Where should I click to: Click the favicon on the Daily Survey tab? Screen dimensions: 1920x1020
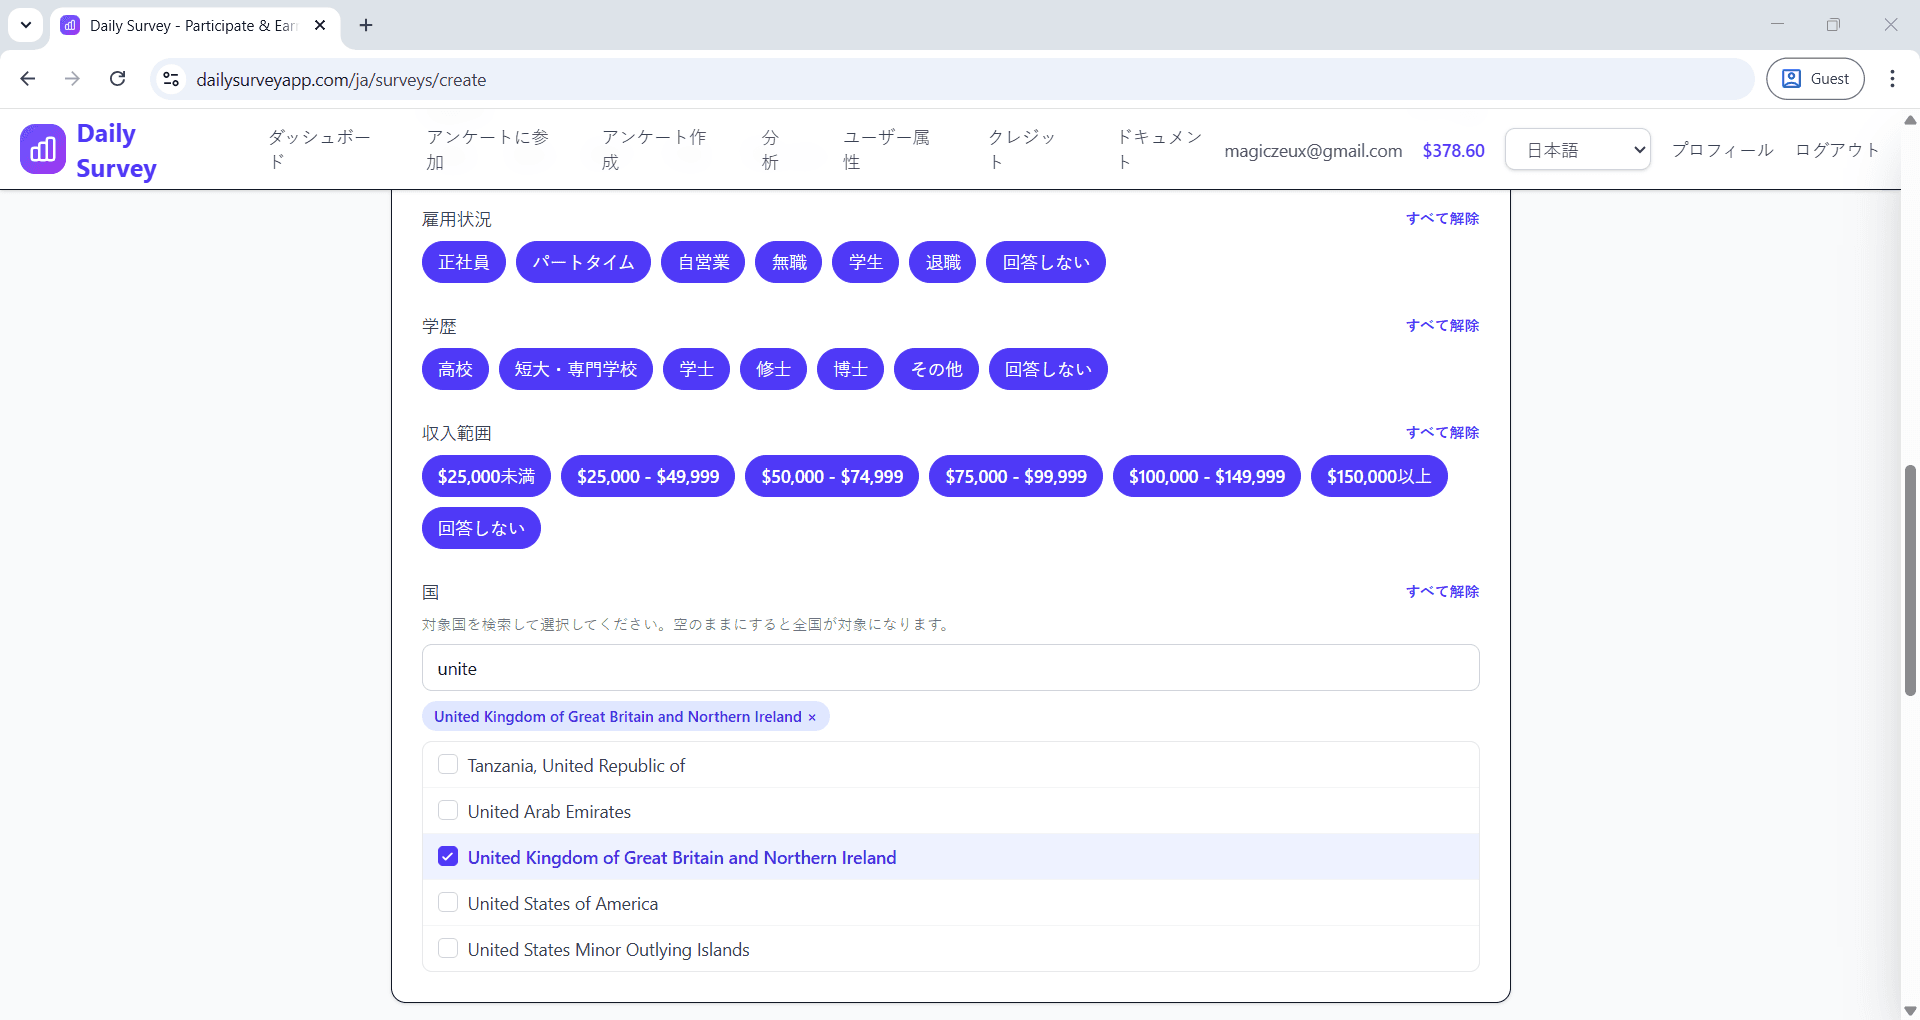[69, 25]
